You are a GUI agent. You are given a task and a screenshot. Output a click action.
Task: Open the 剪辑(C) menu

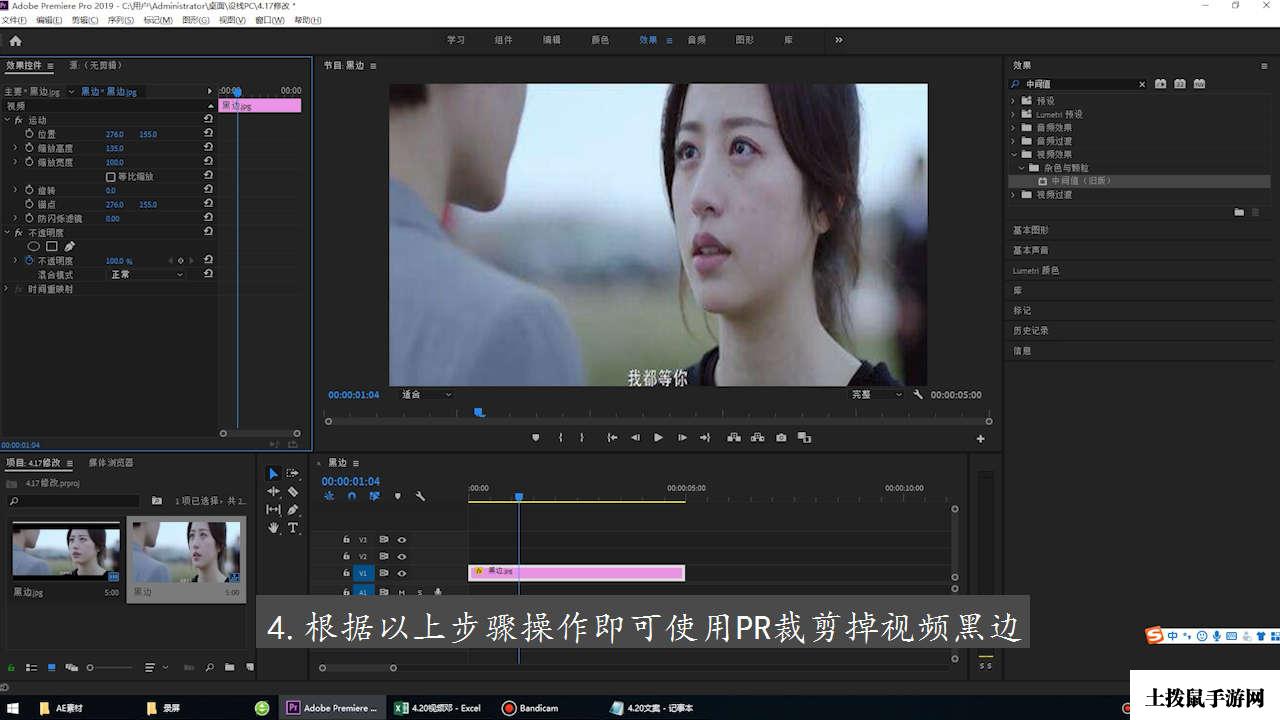[84, 20]
